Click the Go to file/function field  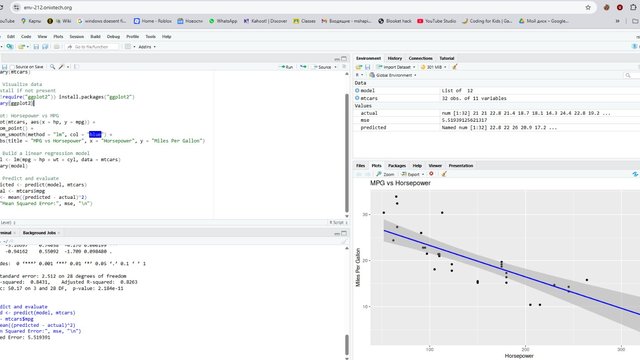click(x=93, y=47)
